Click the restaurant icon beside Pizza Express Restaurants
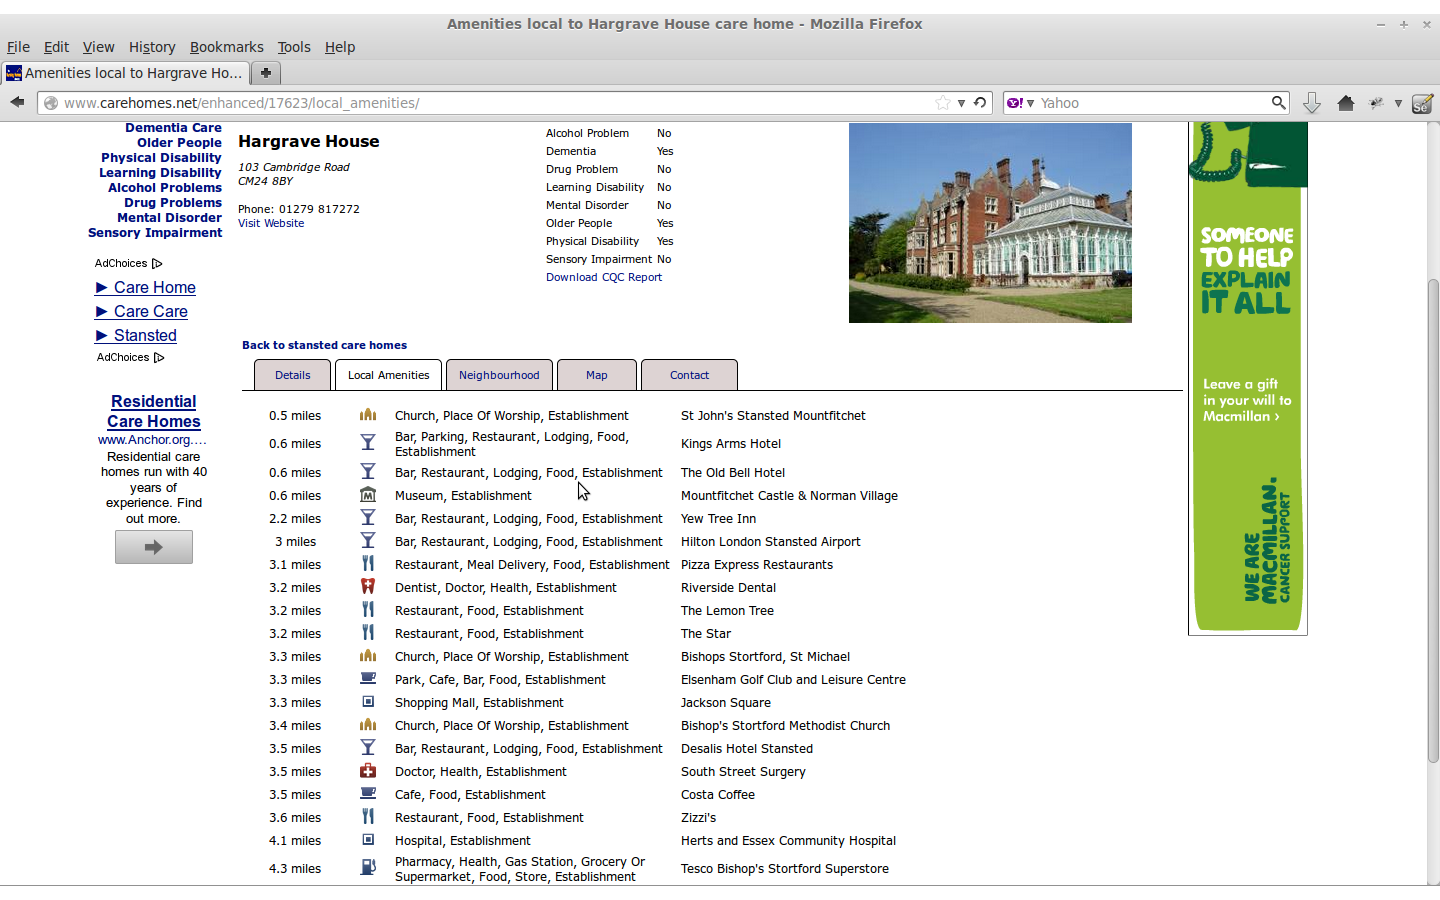The height and width of the screenshot is (900, 1440). (x=368, y=564)
